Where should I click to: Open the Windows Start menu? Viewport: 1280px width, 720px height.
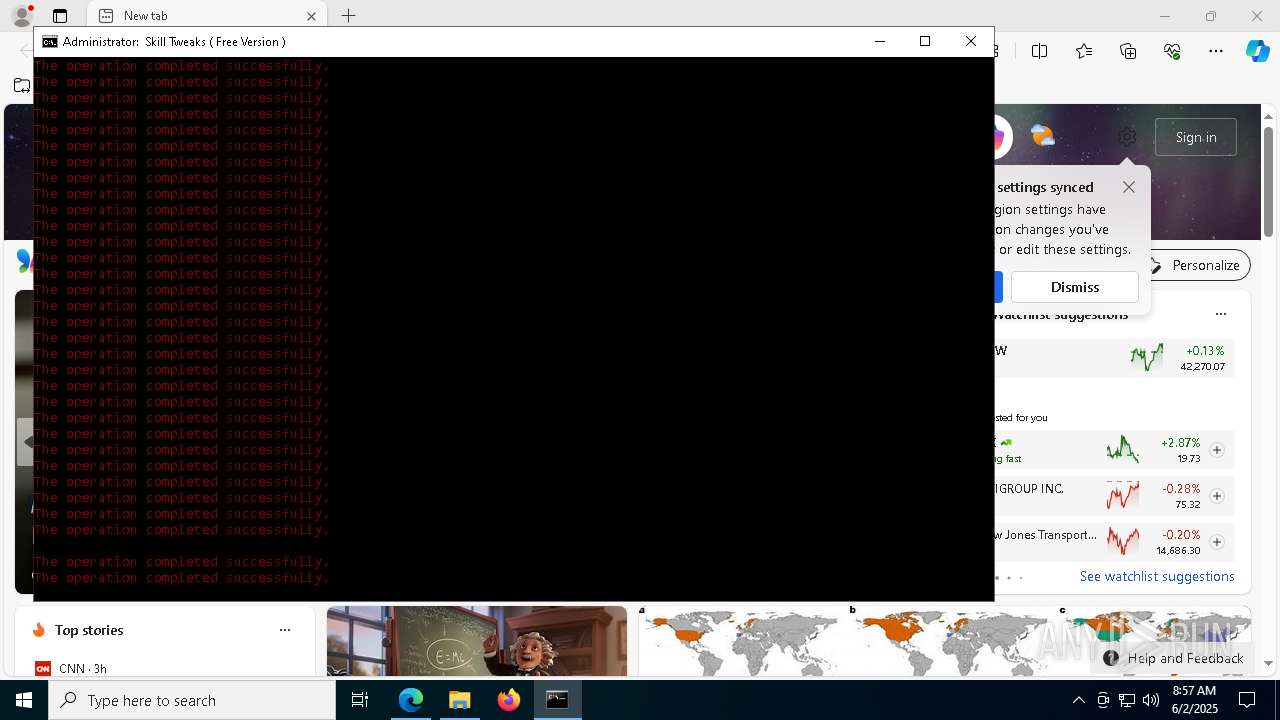click(x=24, y=700)
